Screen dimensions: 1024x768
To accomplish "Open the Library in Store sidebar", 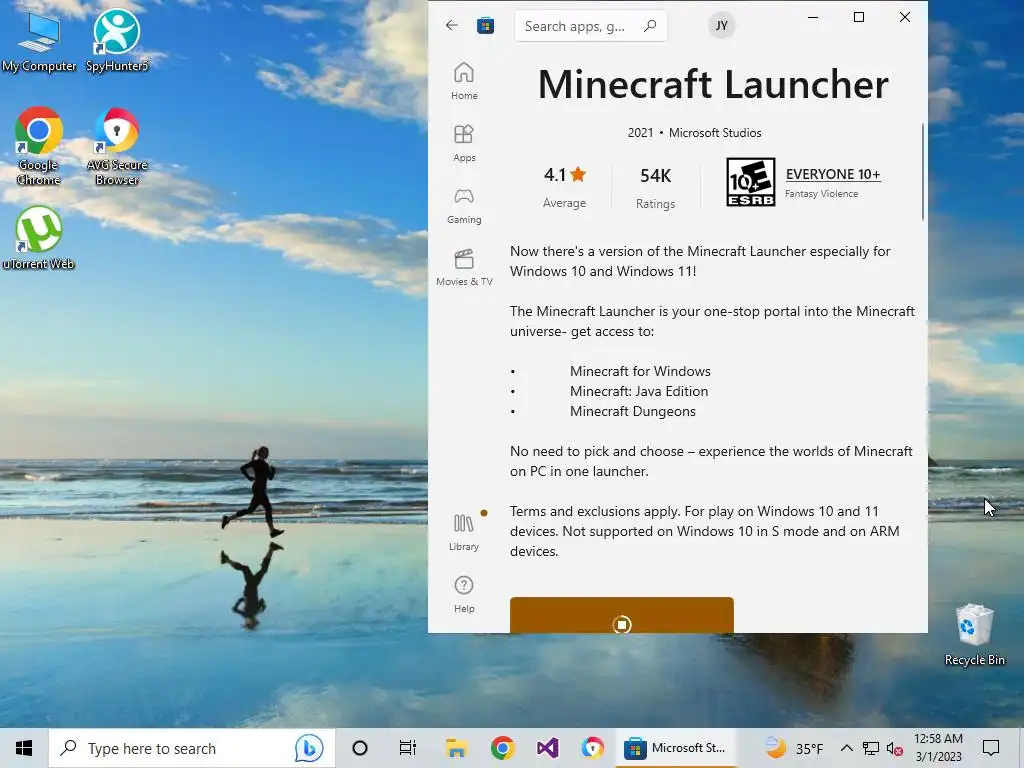I will point(464,532).
